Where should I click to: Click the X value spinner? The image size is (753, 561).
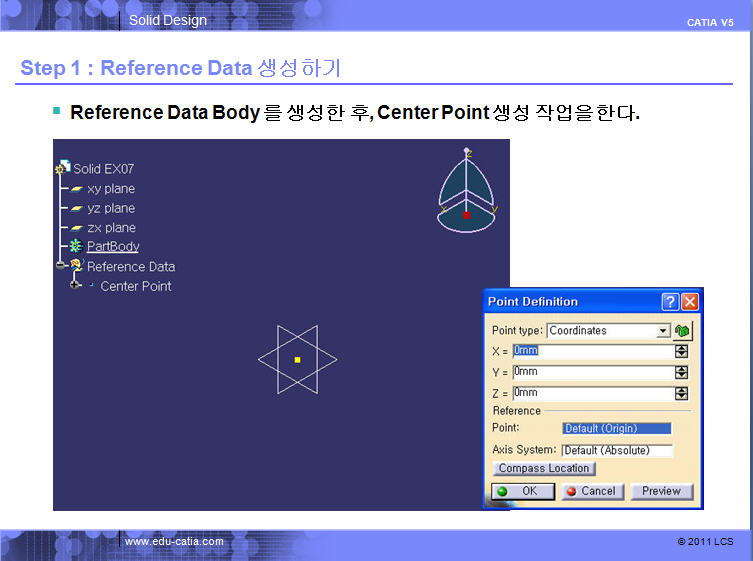(681, 351)
